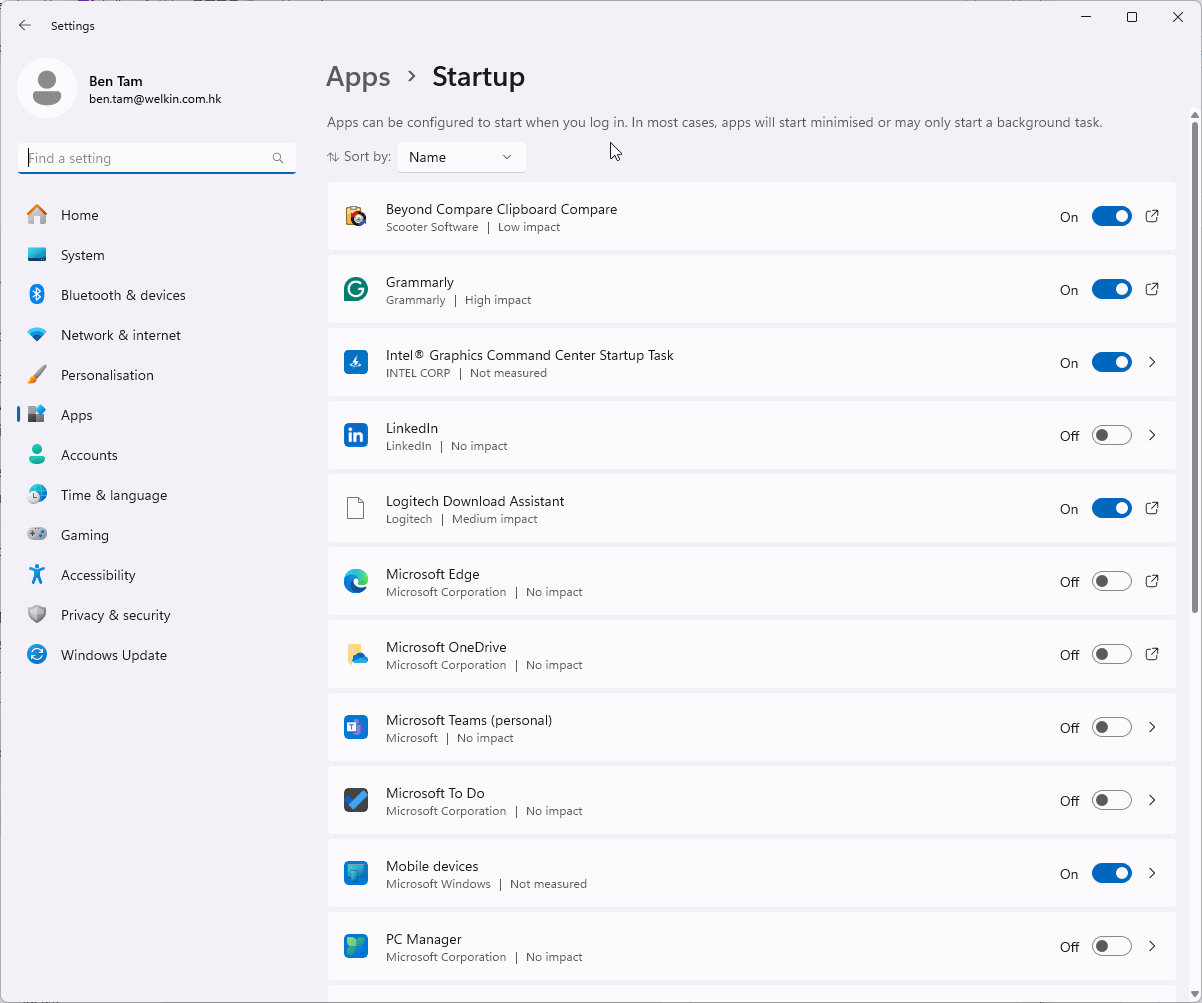
Task: Enable Microsoft Teams (personal) startup
Action: coord(1111,727)
